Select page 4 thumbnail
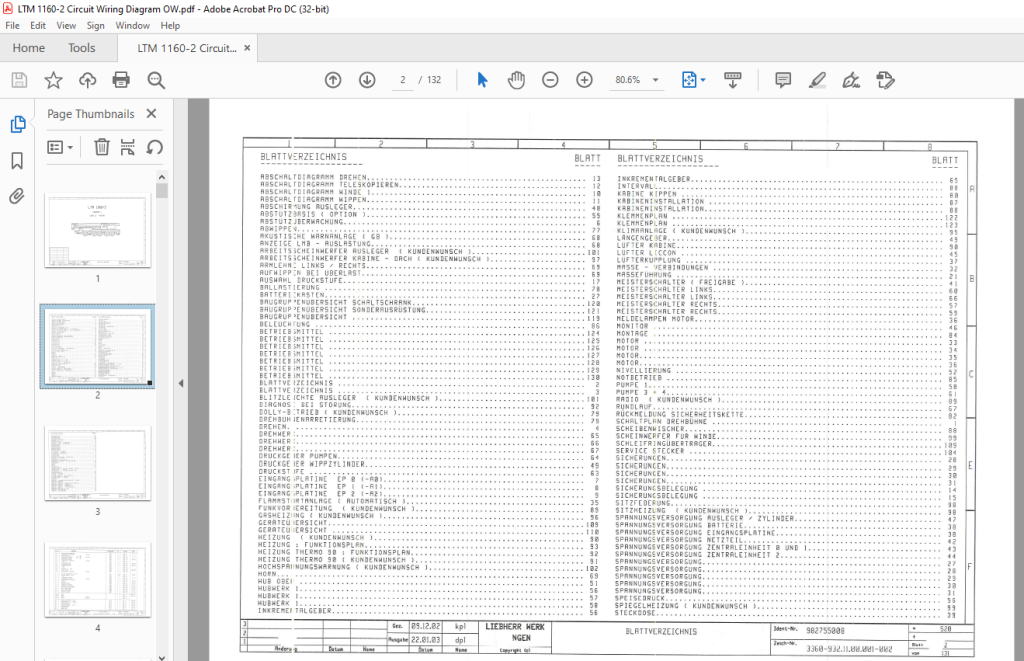1024x661 pixels. (97, 580)
